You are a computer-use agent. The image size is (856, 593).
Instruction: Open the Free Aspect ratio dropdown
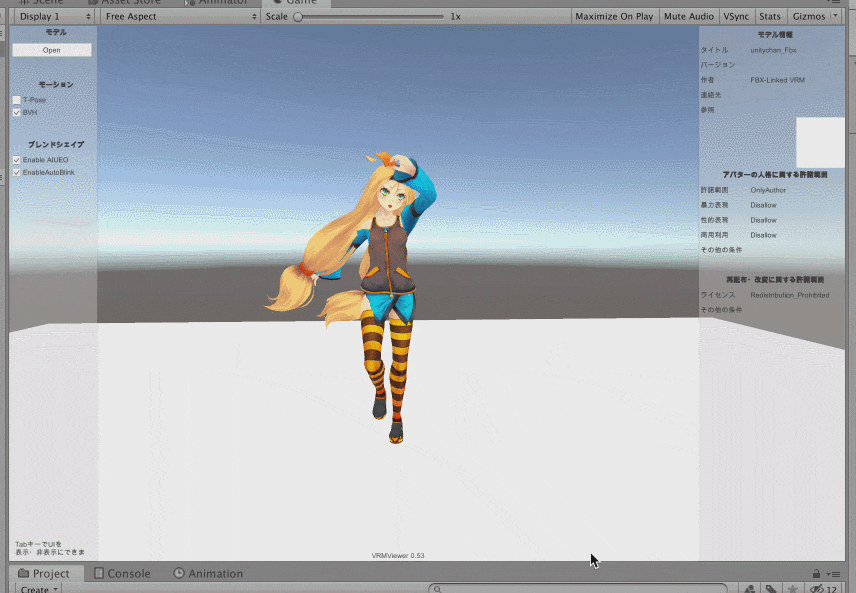click(180, 16)
